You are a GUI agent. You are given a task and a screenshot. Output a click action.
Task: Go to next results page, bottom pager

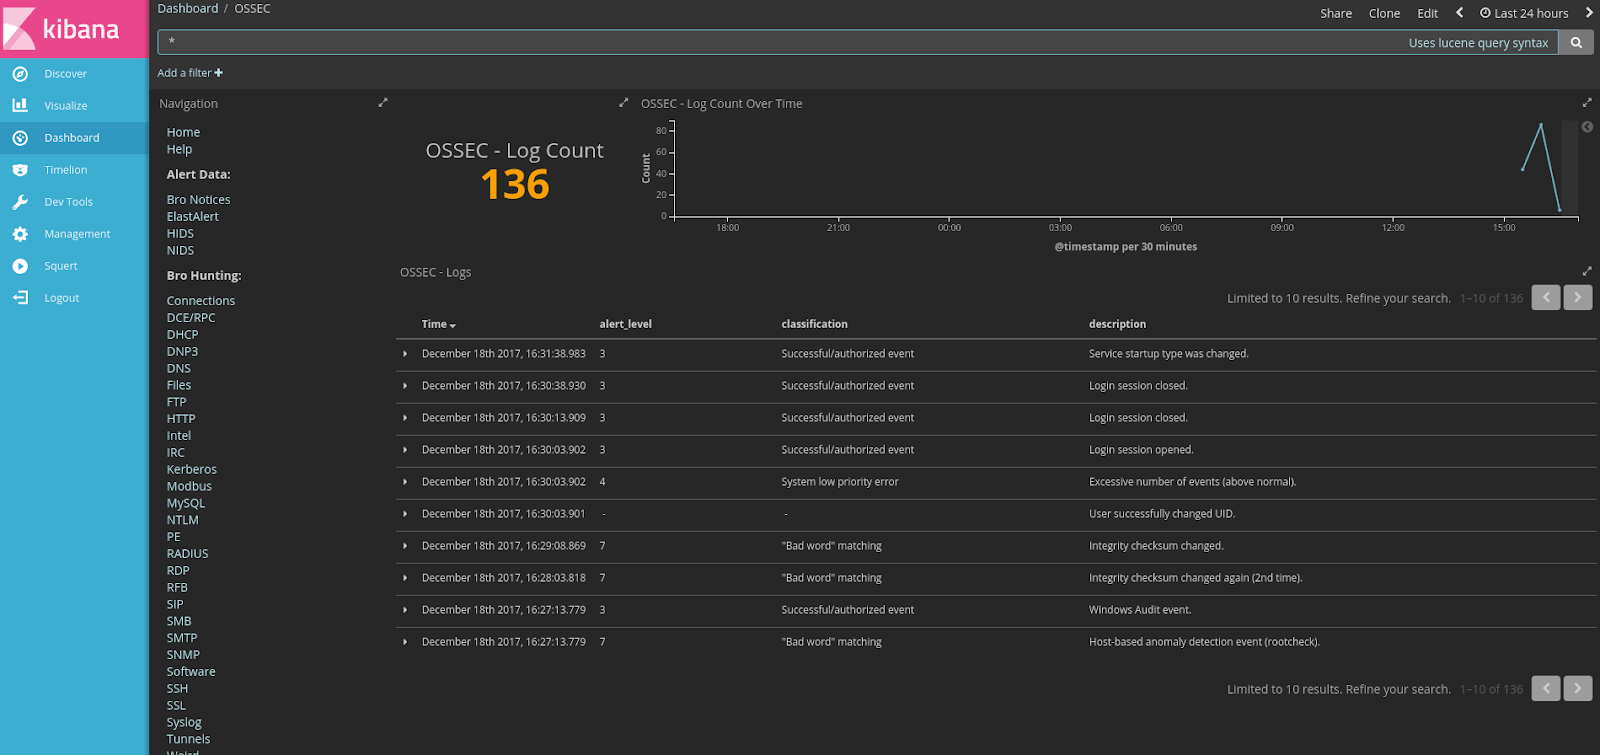(x=1578, y=688)
